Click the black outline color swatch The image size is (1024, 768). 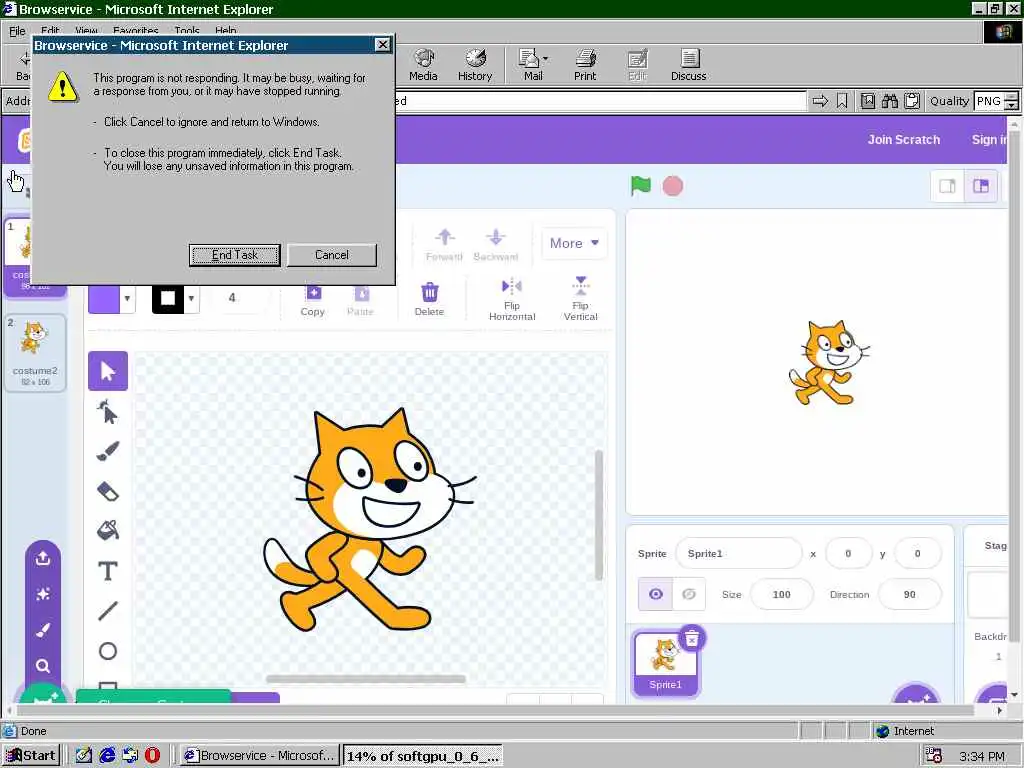(x=168, y=298)
